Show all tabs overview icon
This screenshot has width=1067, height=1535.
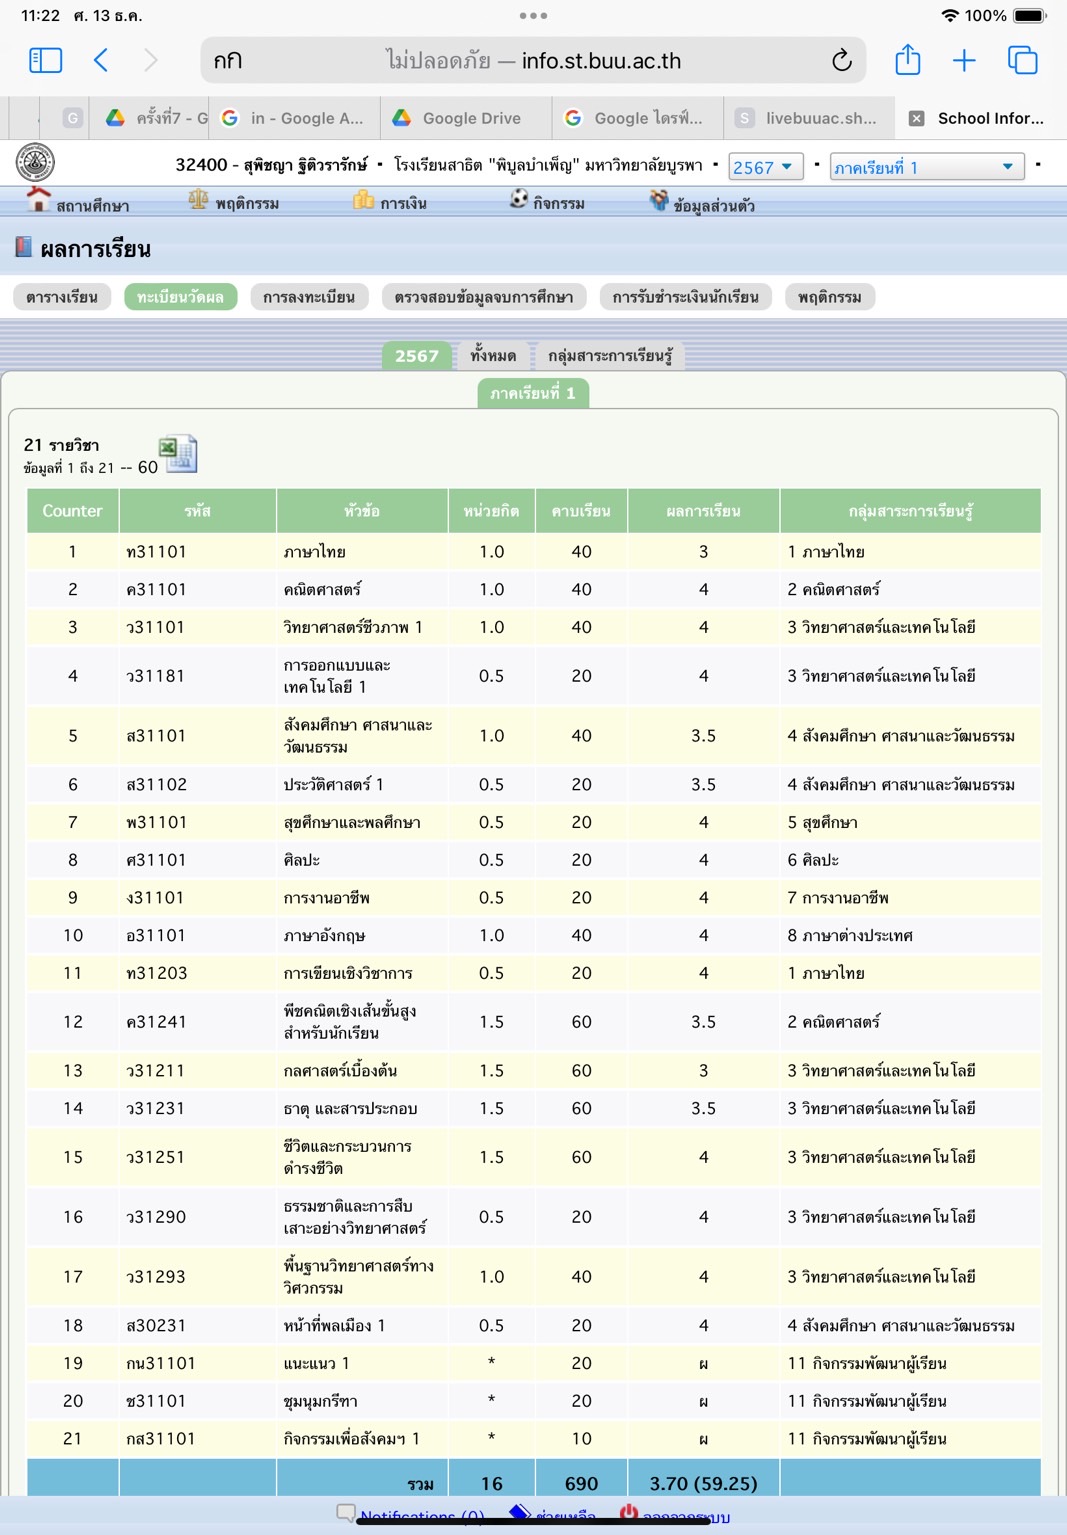[1023, 60]
